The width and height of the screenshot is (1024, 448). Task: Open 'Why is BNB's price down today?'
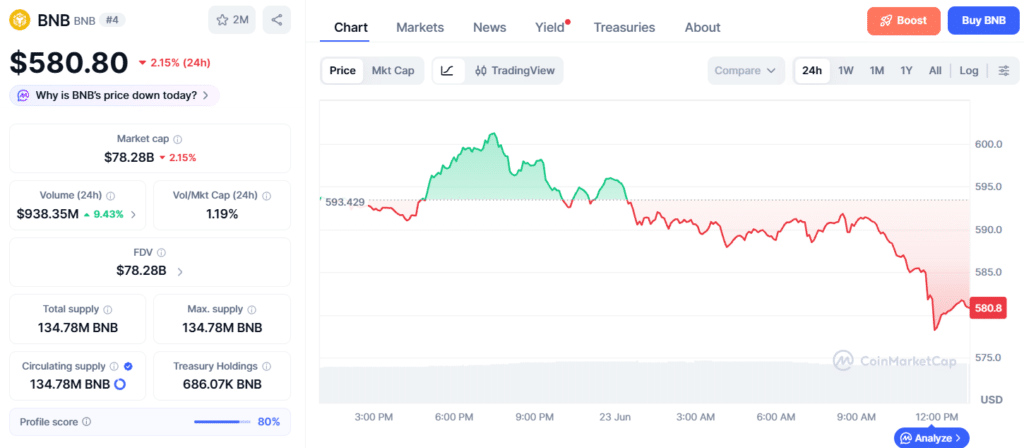pyautogui.click(x=114, y=95)
